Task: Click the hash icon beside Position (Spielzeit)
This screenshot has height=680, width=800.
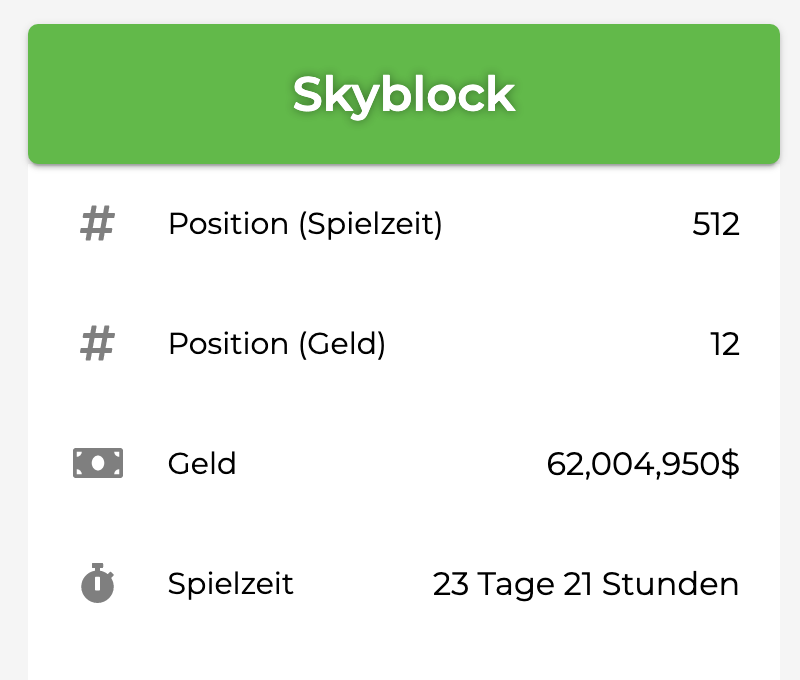Action: click(x=97, y=223)
